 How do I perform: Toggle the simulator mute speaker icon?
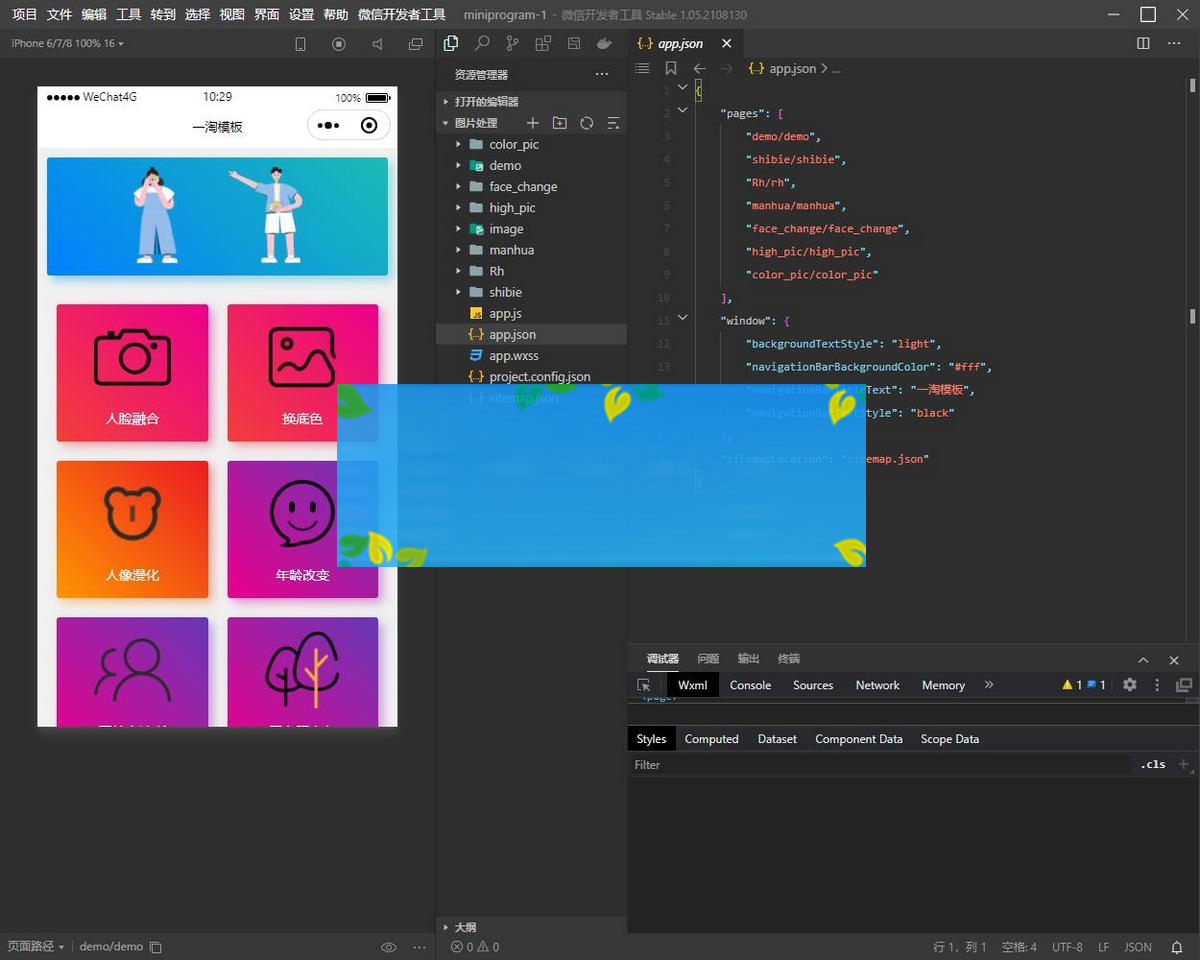[x=377, y=44]
